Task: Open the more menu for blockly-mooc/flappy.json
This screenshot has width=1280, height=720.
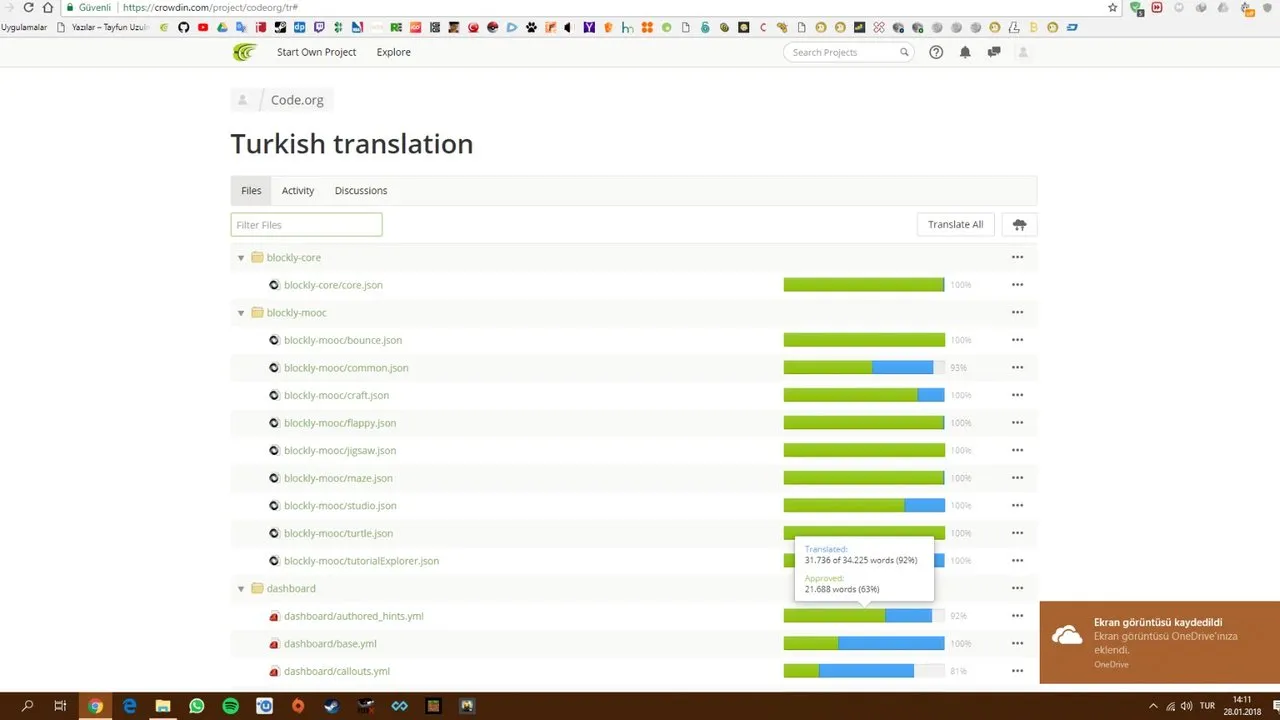Action: (1017, 423)
